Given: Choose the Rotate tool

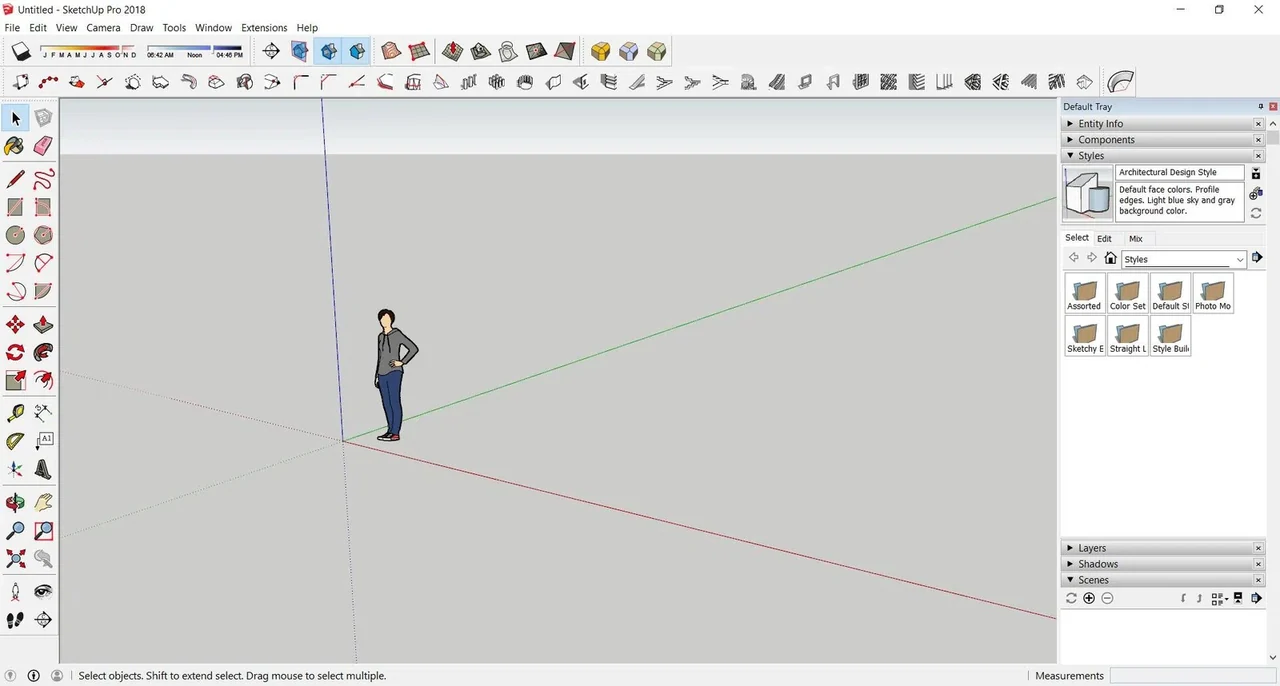Looking at the screenshot, I should (x=15, y=352).
